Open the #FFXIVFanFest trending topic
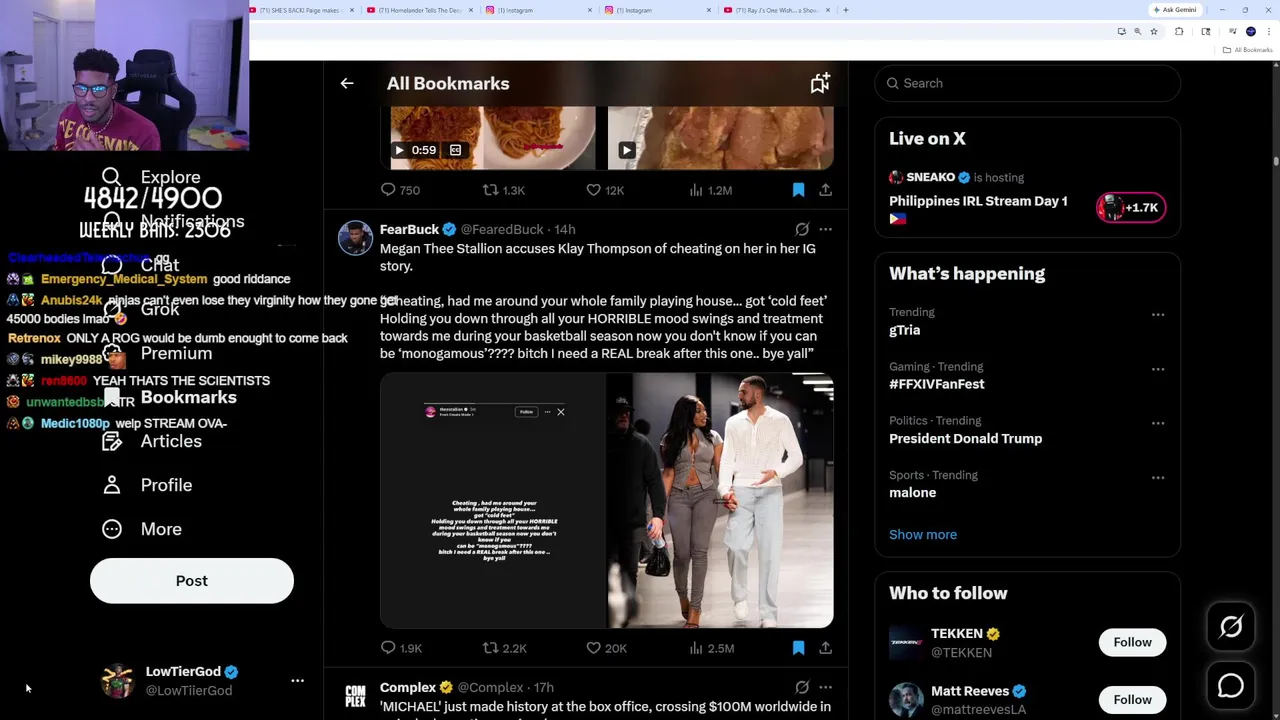1280x720 pixels. click(x=937, y=384)
